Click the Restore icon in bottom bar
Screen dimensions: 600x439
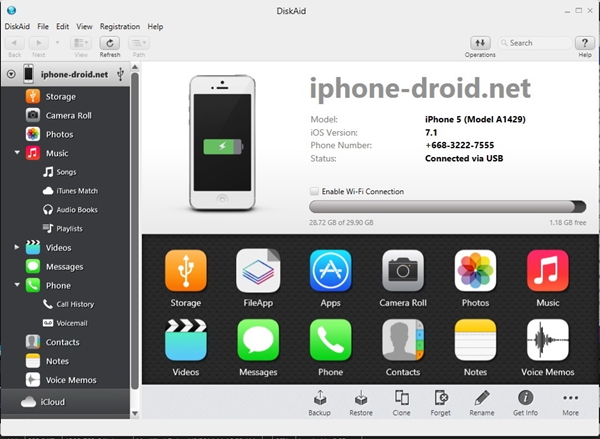pyautogui.click(x=361, y=398)
